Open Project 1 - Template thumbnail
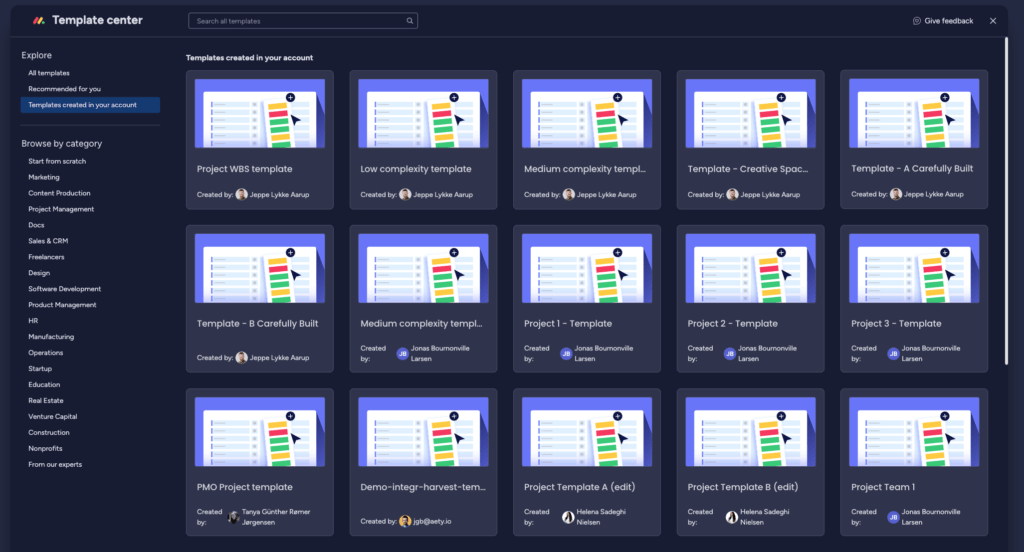This screenshot has width=1024, height=552. [x=587, y=268]
